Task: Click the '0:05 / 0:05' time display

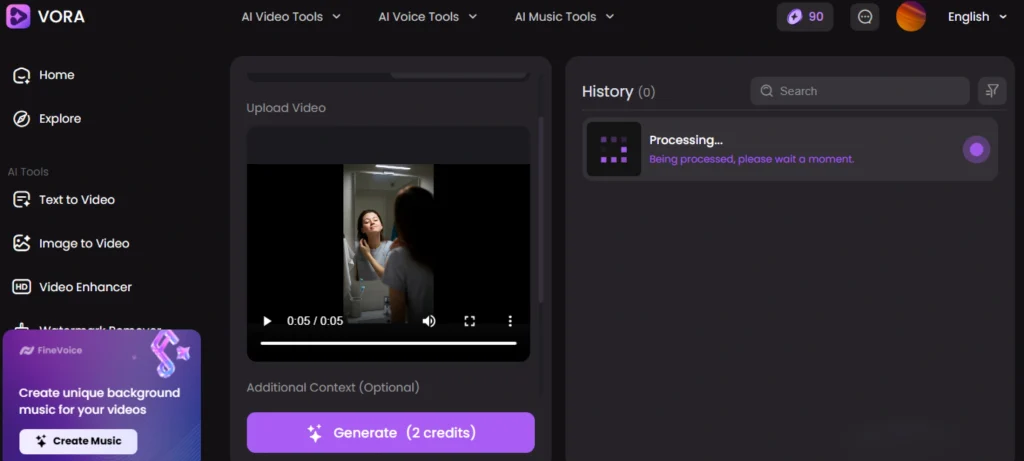Action: [315, 321]
